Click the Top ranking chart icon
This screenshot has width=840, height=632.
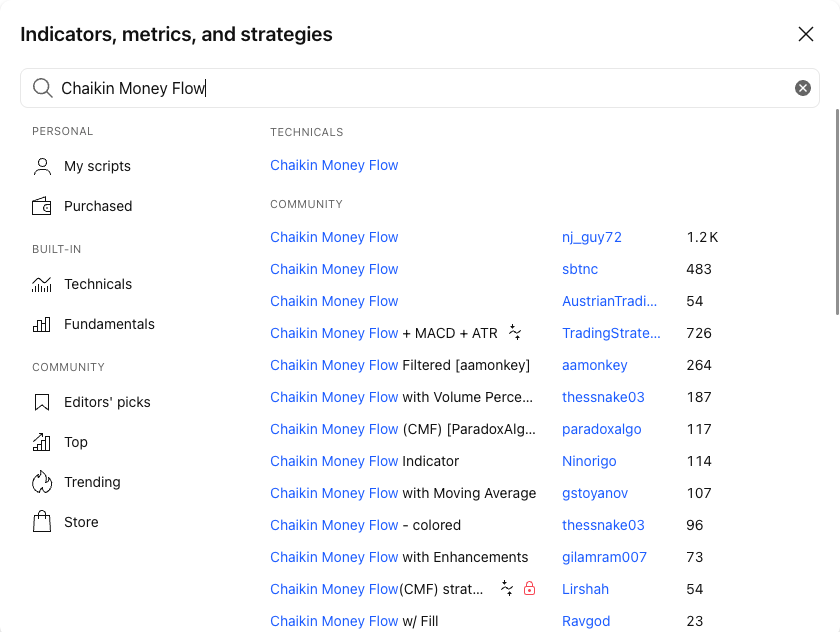click(42, 442)
